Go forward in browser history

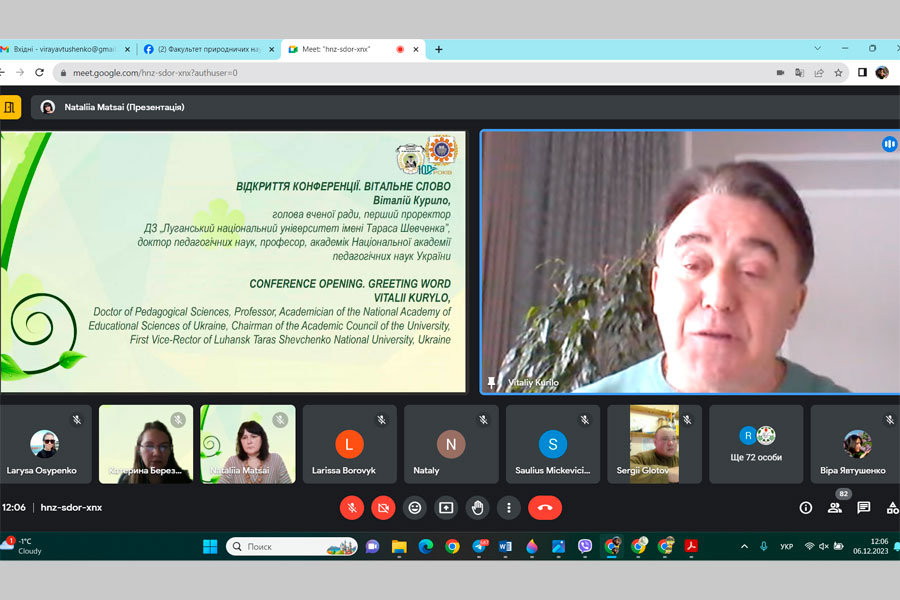20,72
